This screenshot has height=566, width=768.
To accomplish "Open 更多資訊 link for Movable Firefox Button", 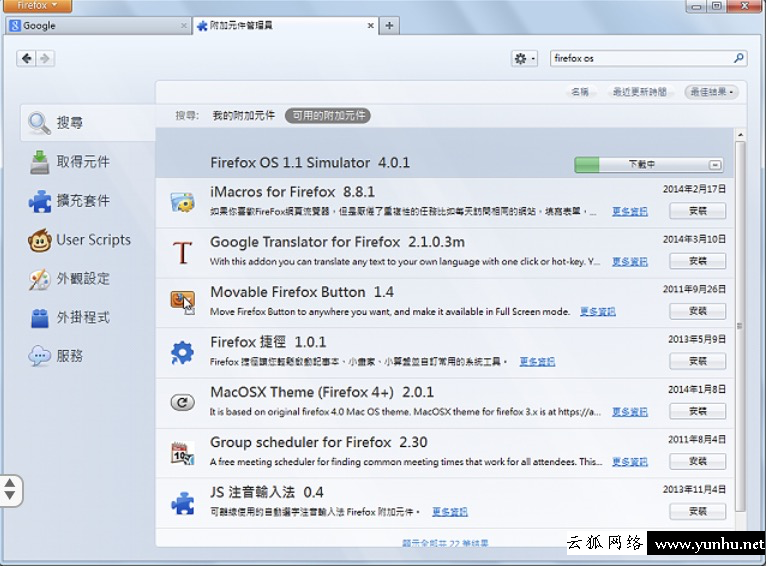I will (x=598, y=311).
